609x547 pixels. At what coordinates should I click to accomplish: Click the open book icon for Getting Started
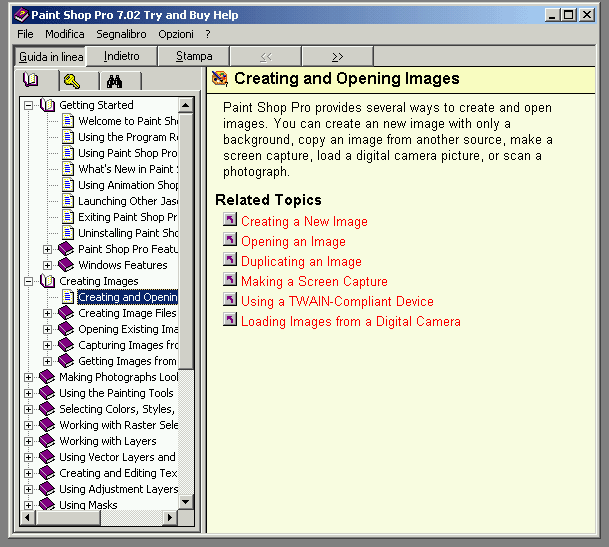pos(47,105)
